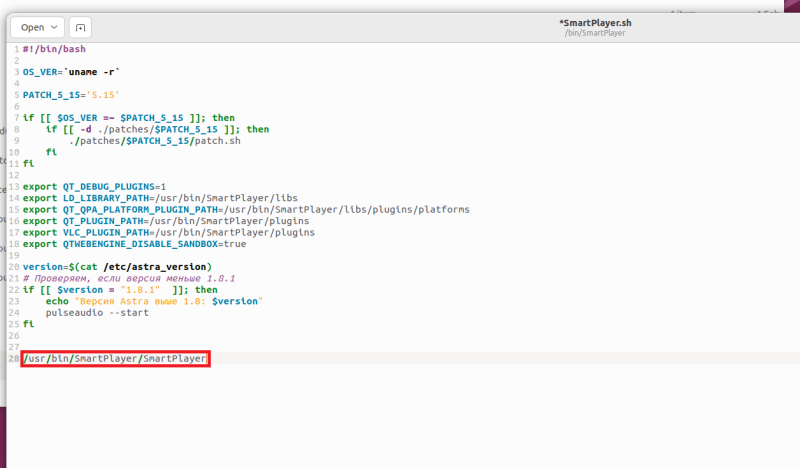Viewport: 800px width, 468px height.
Task: Place cursor on the #!/bin/bash shebang line
Action: (x=47, y=49)
